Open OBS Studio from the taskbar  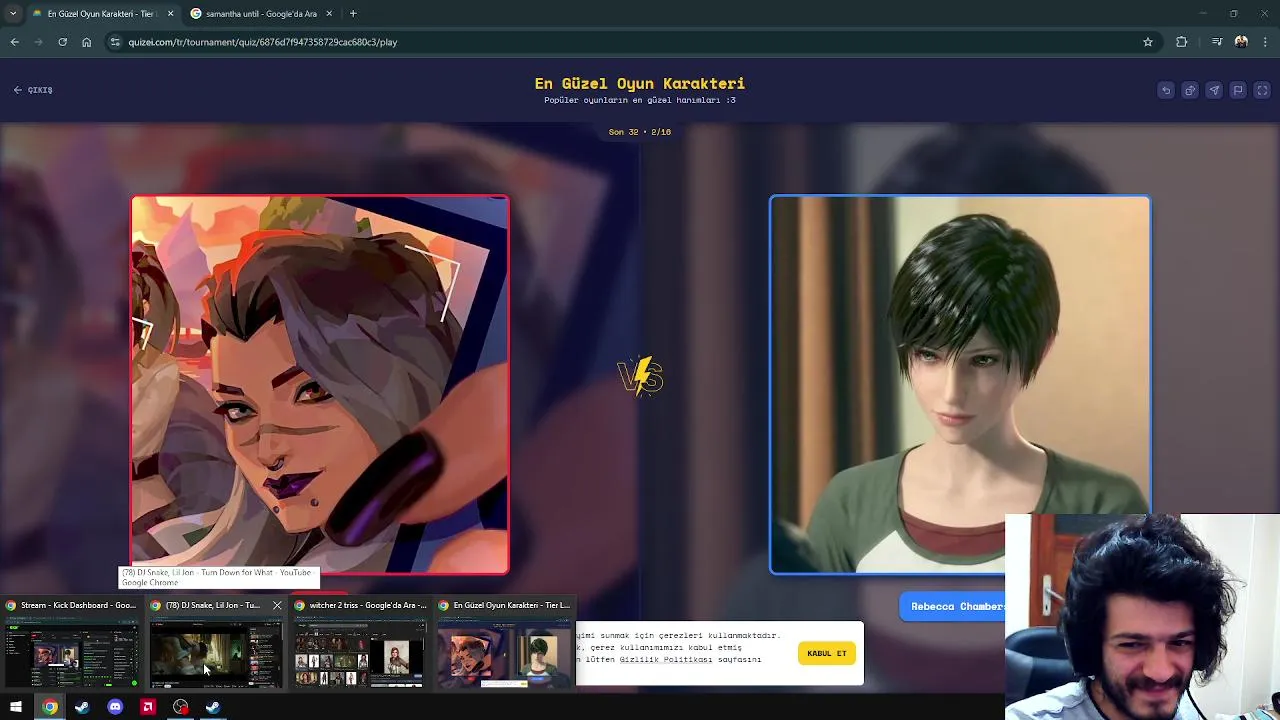click(180, 707)
